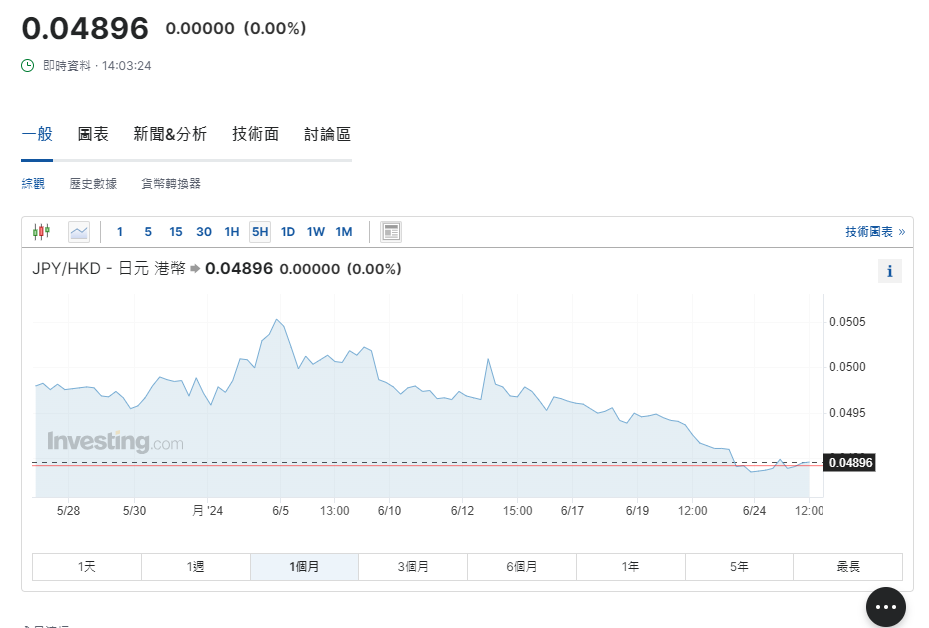Open the 圖表 tab
The image size is (929, 628).
93,134
